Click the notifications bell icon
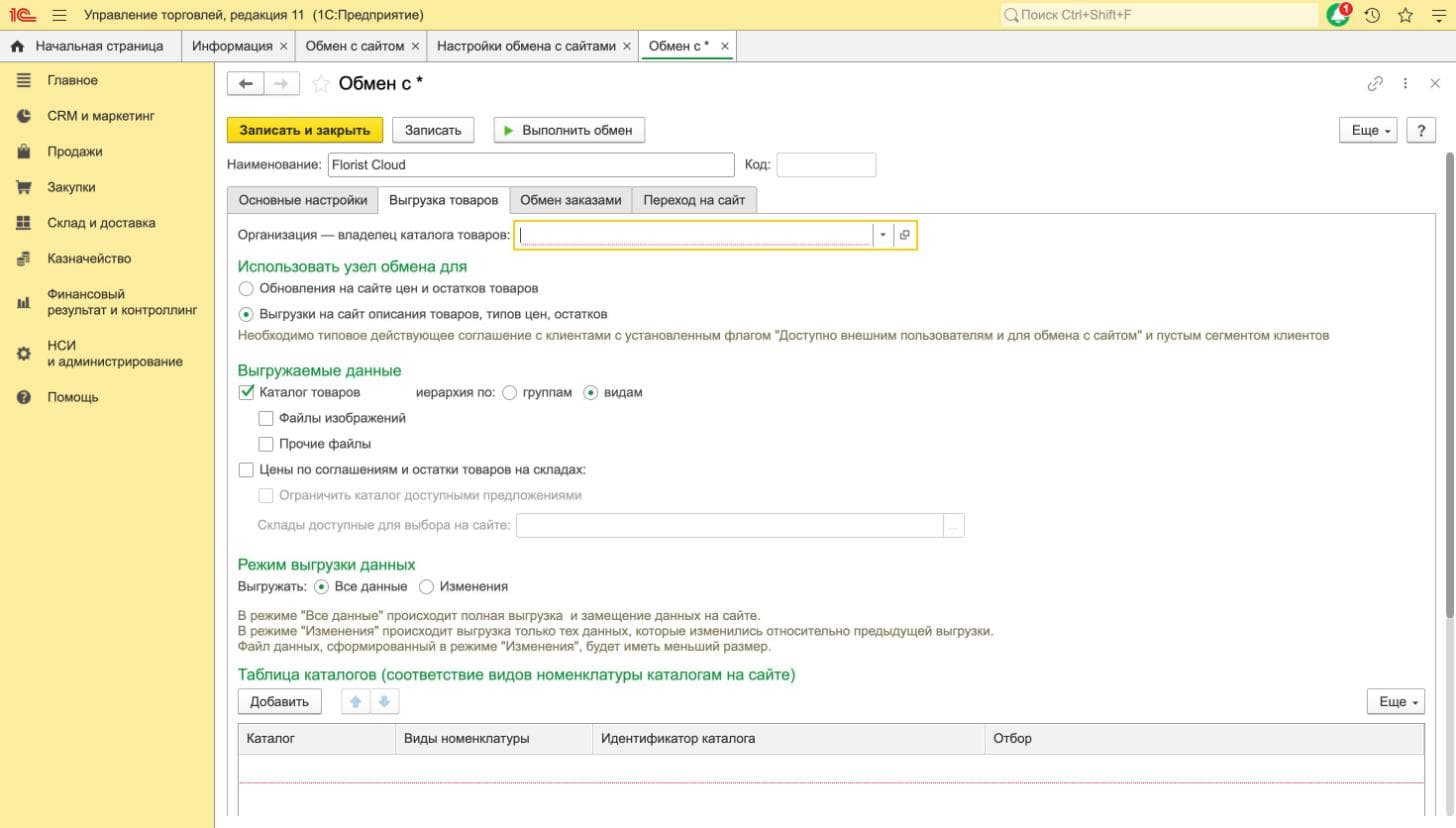1456x828 pixels. (1338, 15)
